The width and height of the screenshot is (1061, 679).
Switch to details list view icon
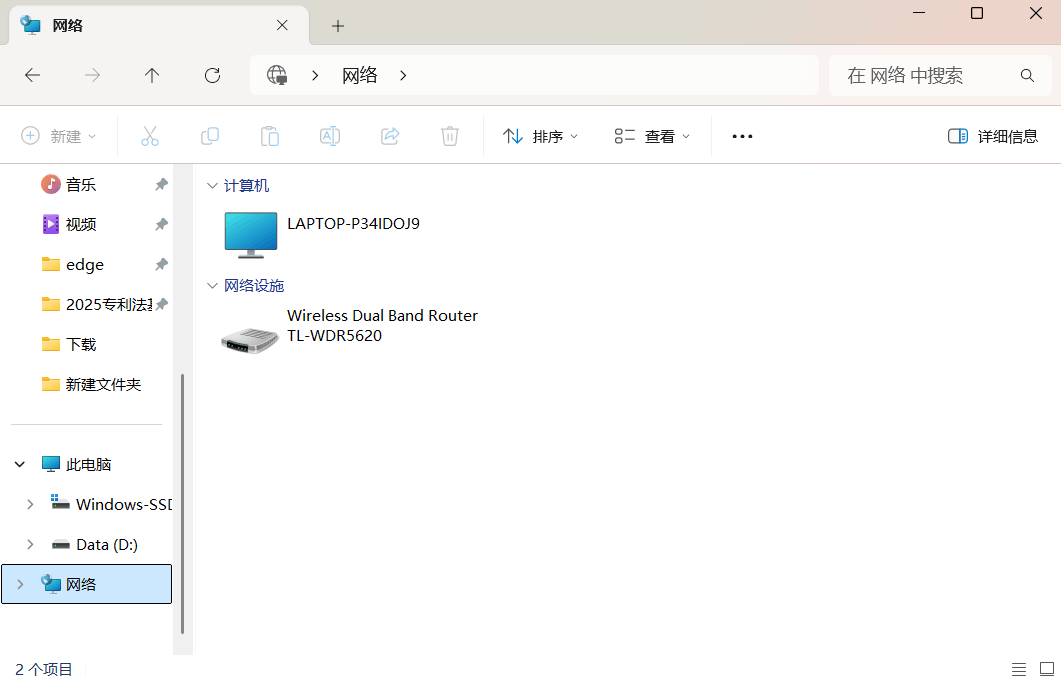[x=1018, y=670]
